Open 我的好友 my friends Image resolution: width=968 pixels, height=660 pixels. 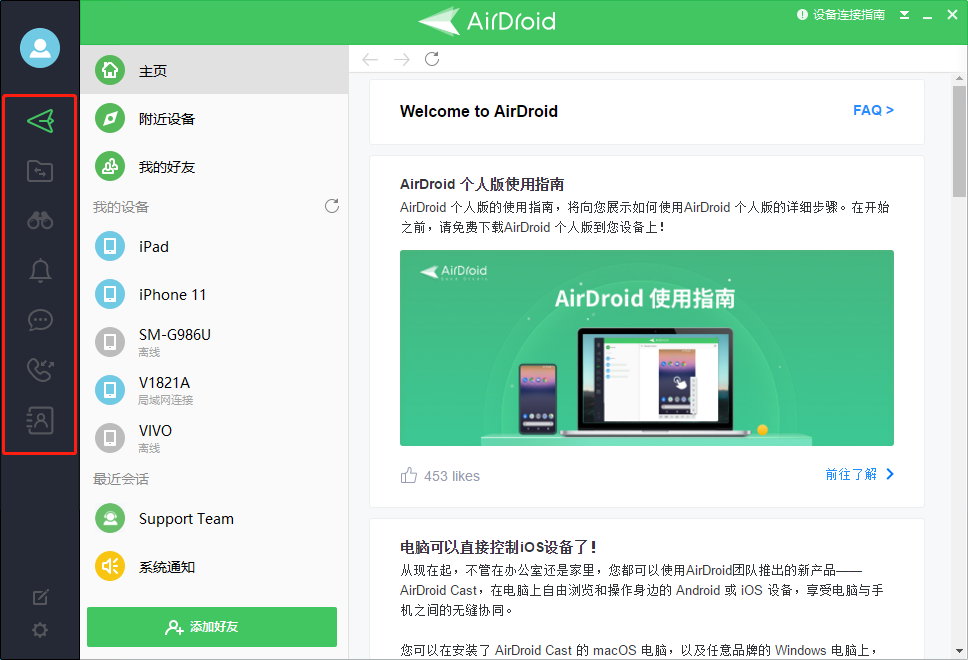214,167
